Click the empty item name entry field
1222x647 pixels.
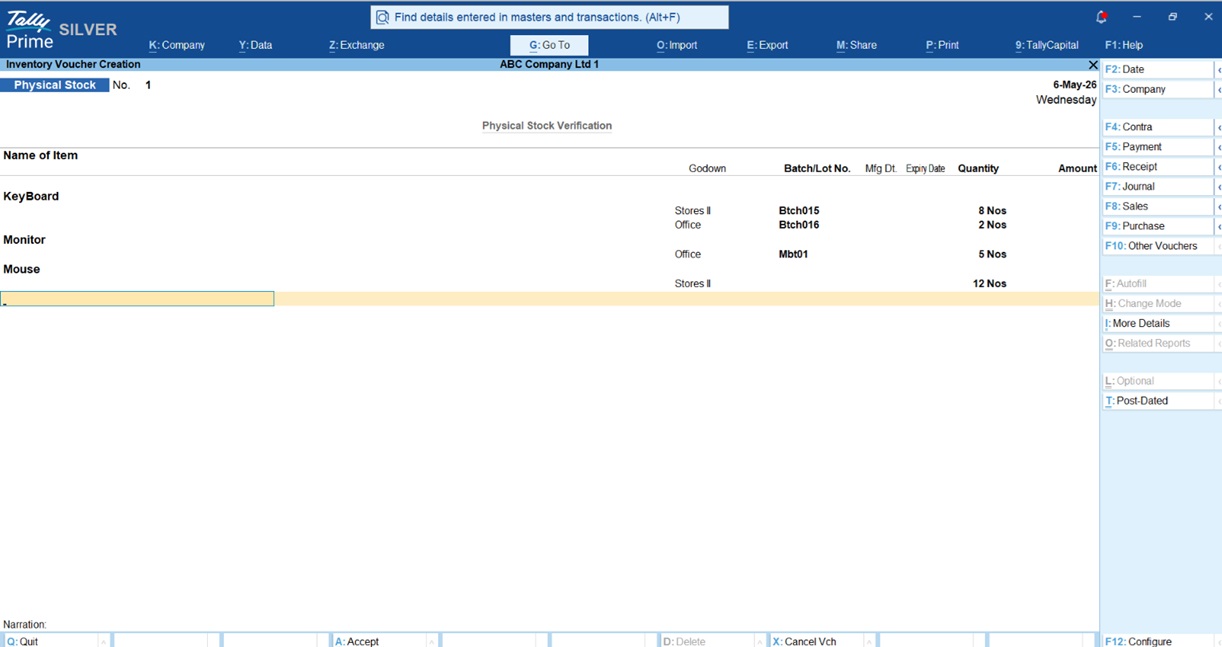pyautogui.click(x=137, y=299)
